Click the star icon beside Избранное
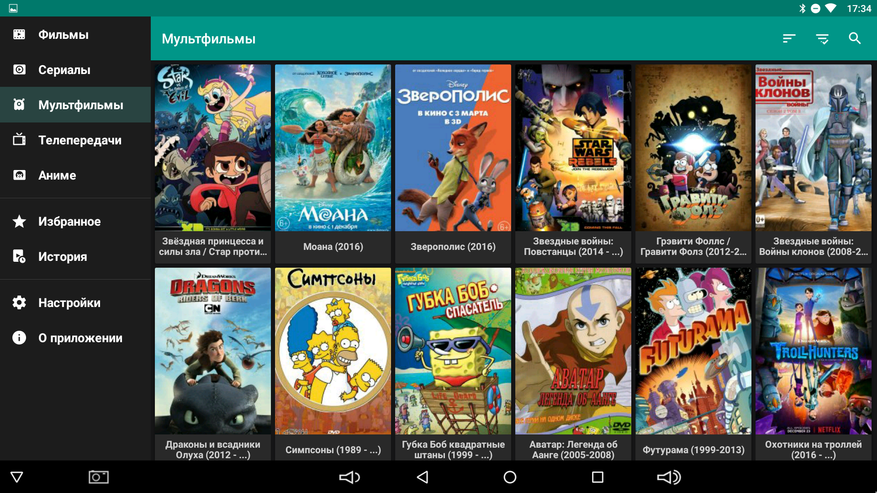877x493 pixels. [x=19, y=222]
